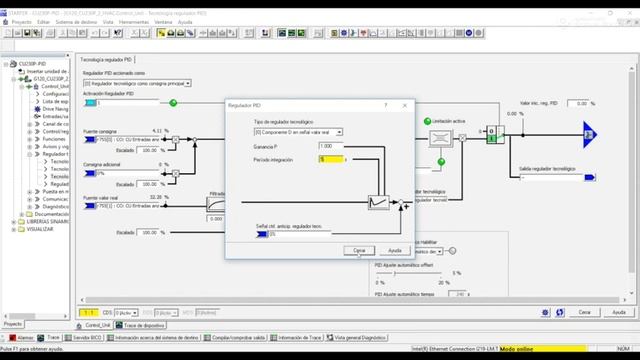
Task: Click the gray sphere icon at toolbar's end
Action: (479, 33)
